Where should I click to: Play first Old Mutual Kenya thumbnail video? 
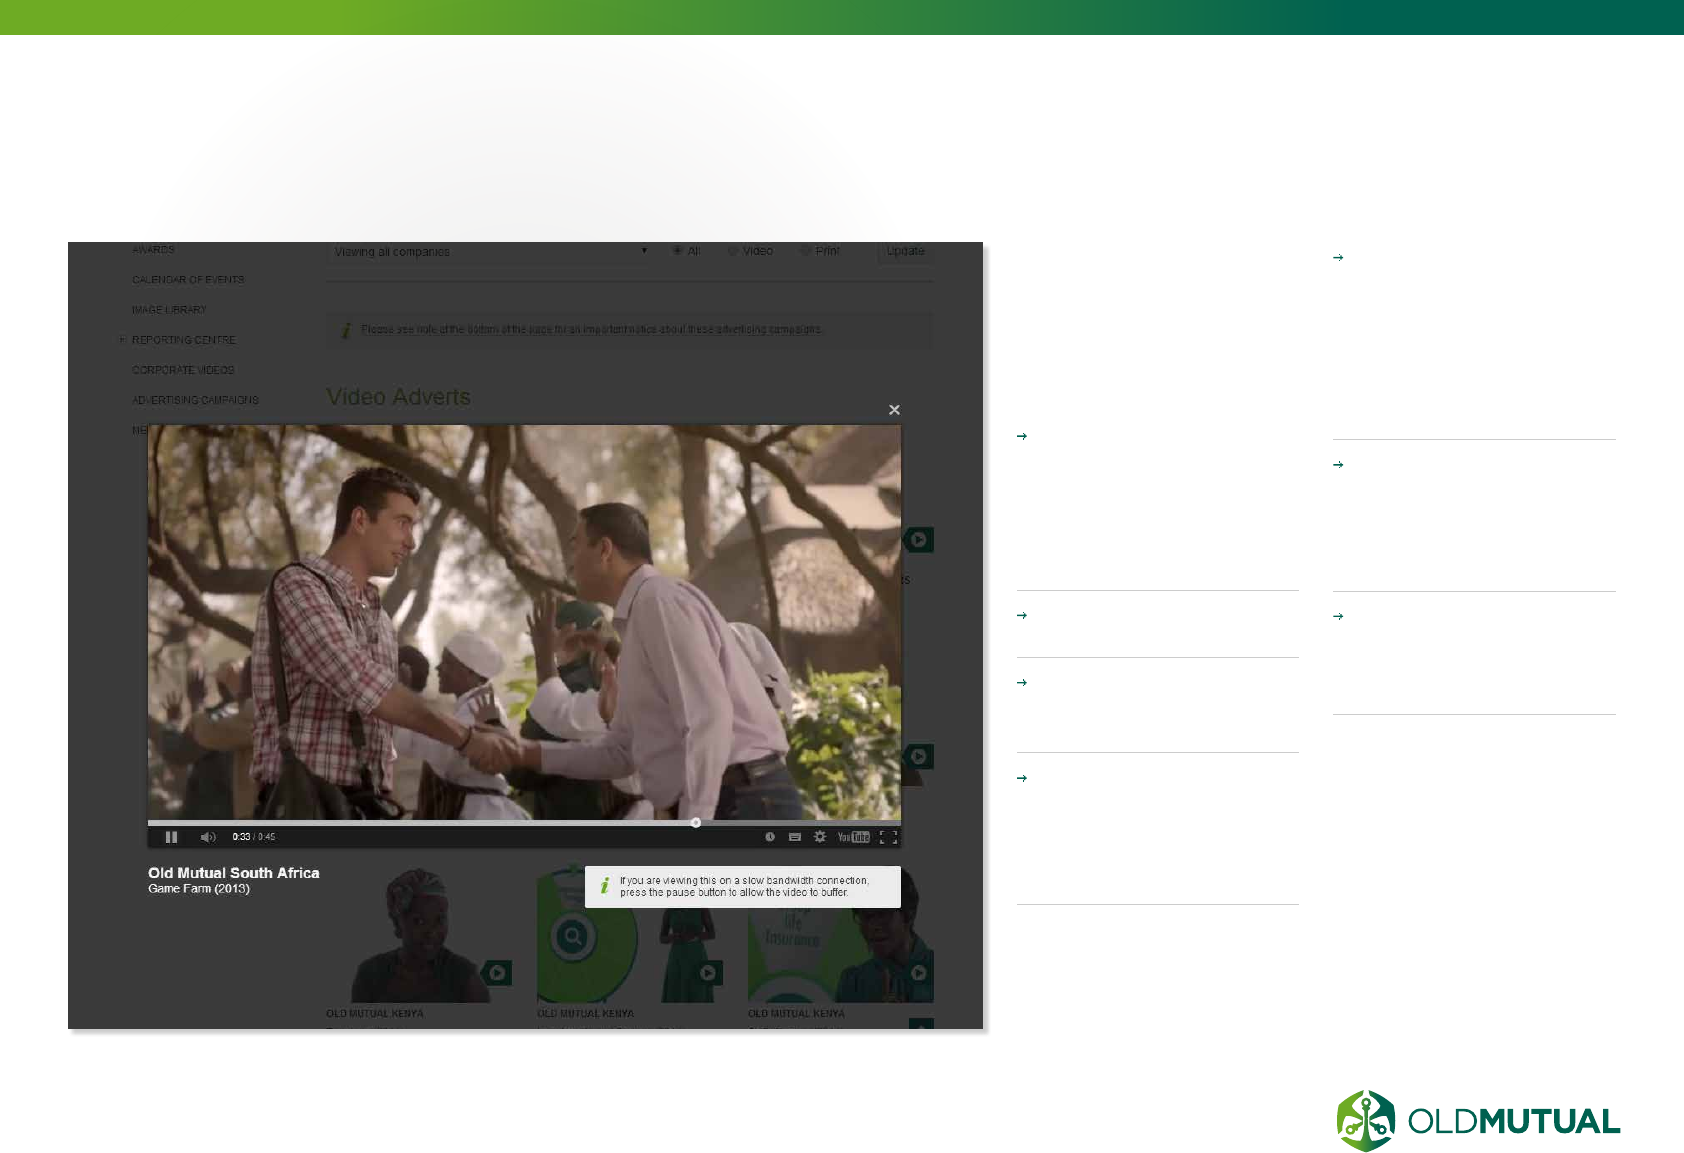click(496, 973)
